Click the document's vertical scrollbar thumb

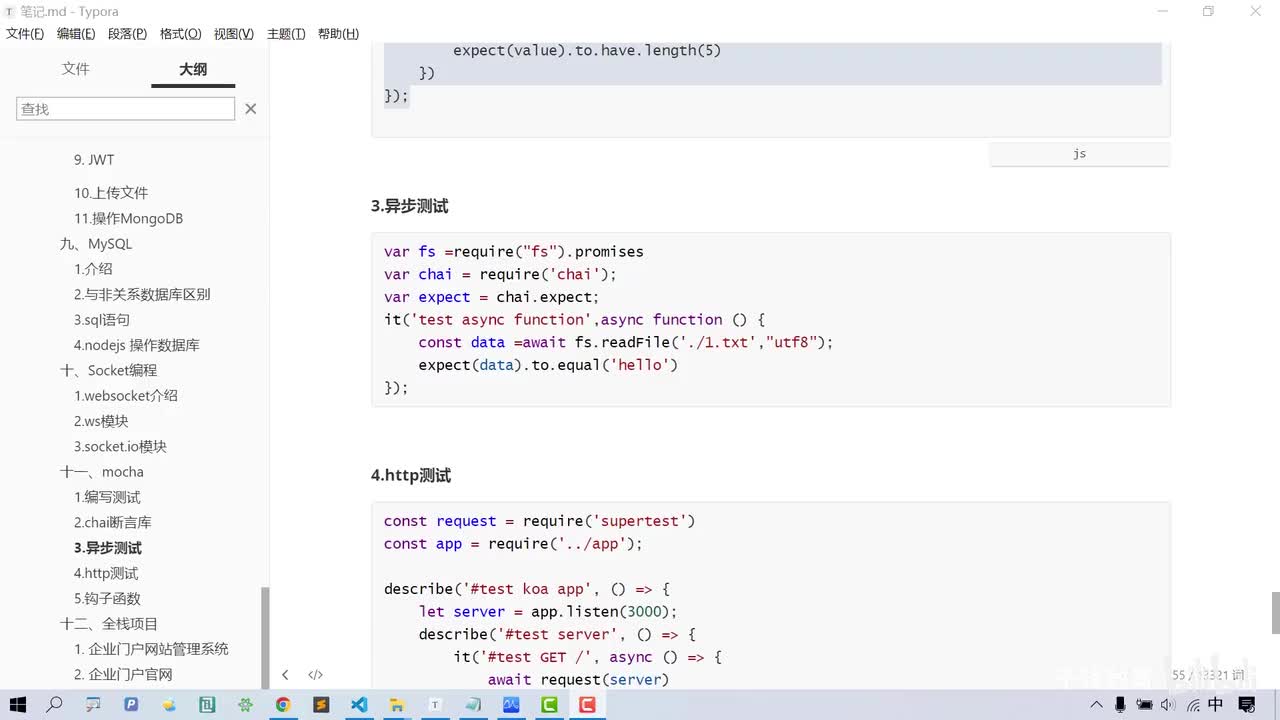[x=1275, y=612]
